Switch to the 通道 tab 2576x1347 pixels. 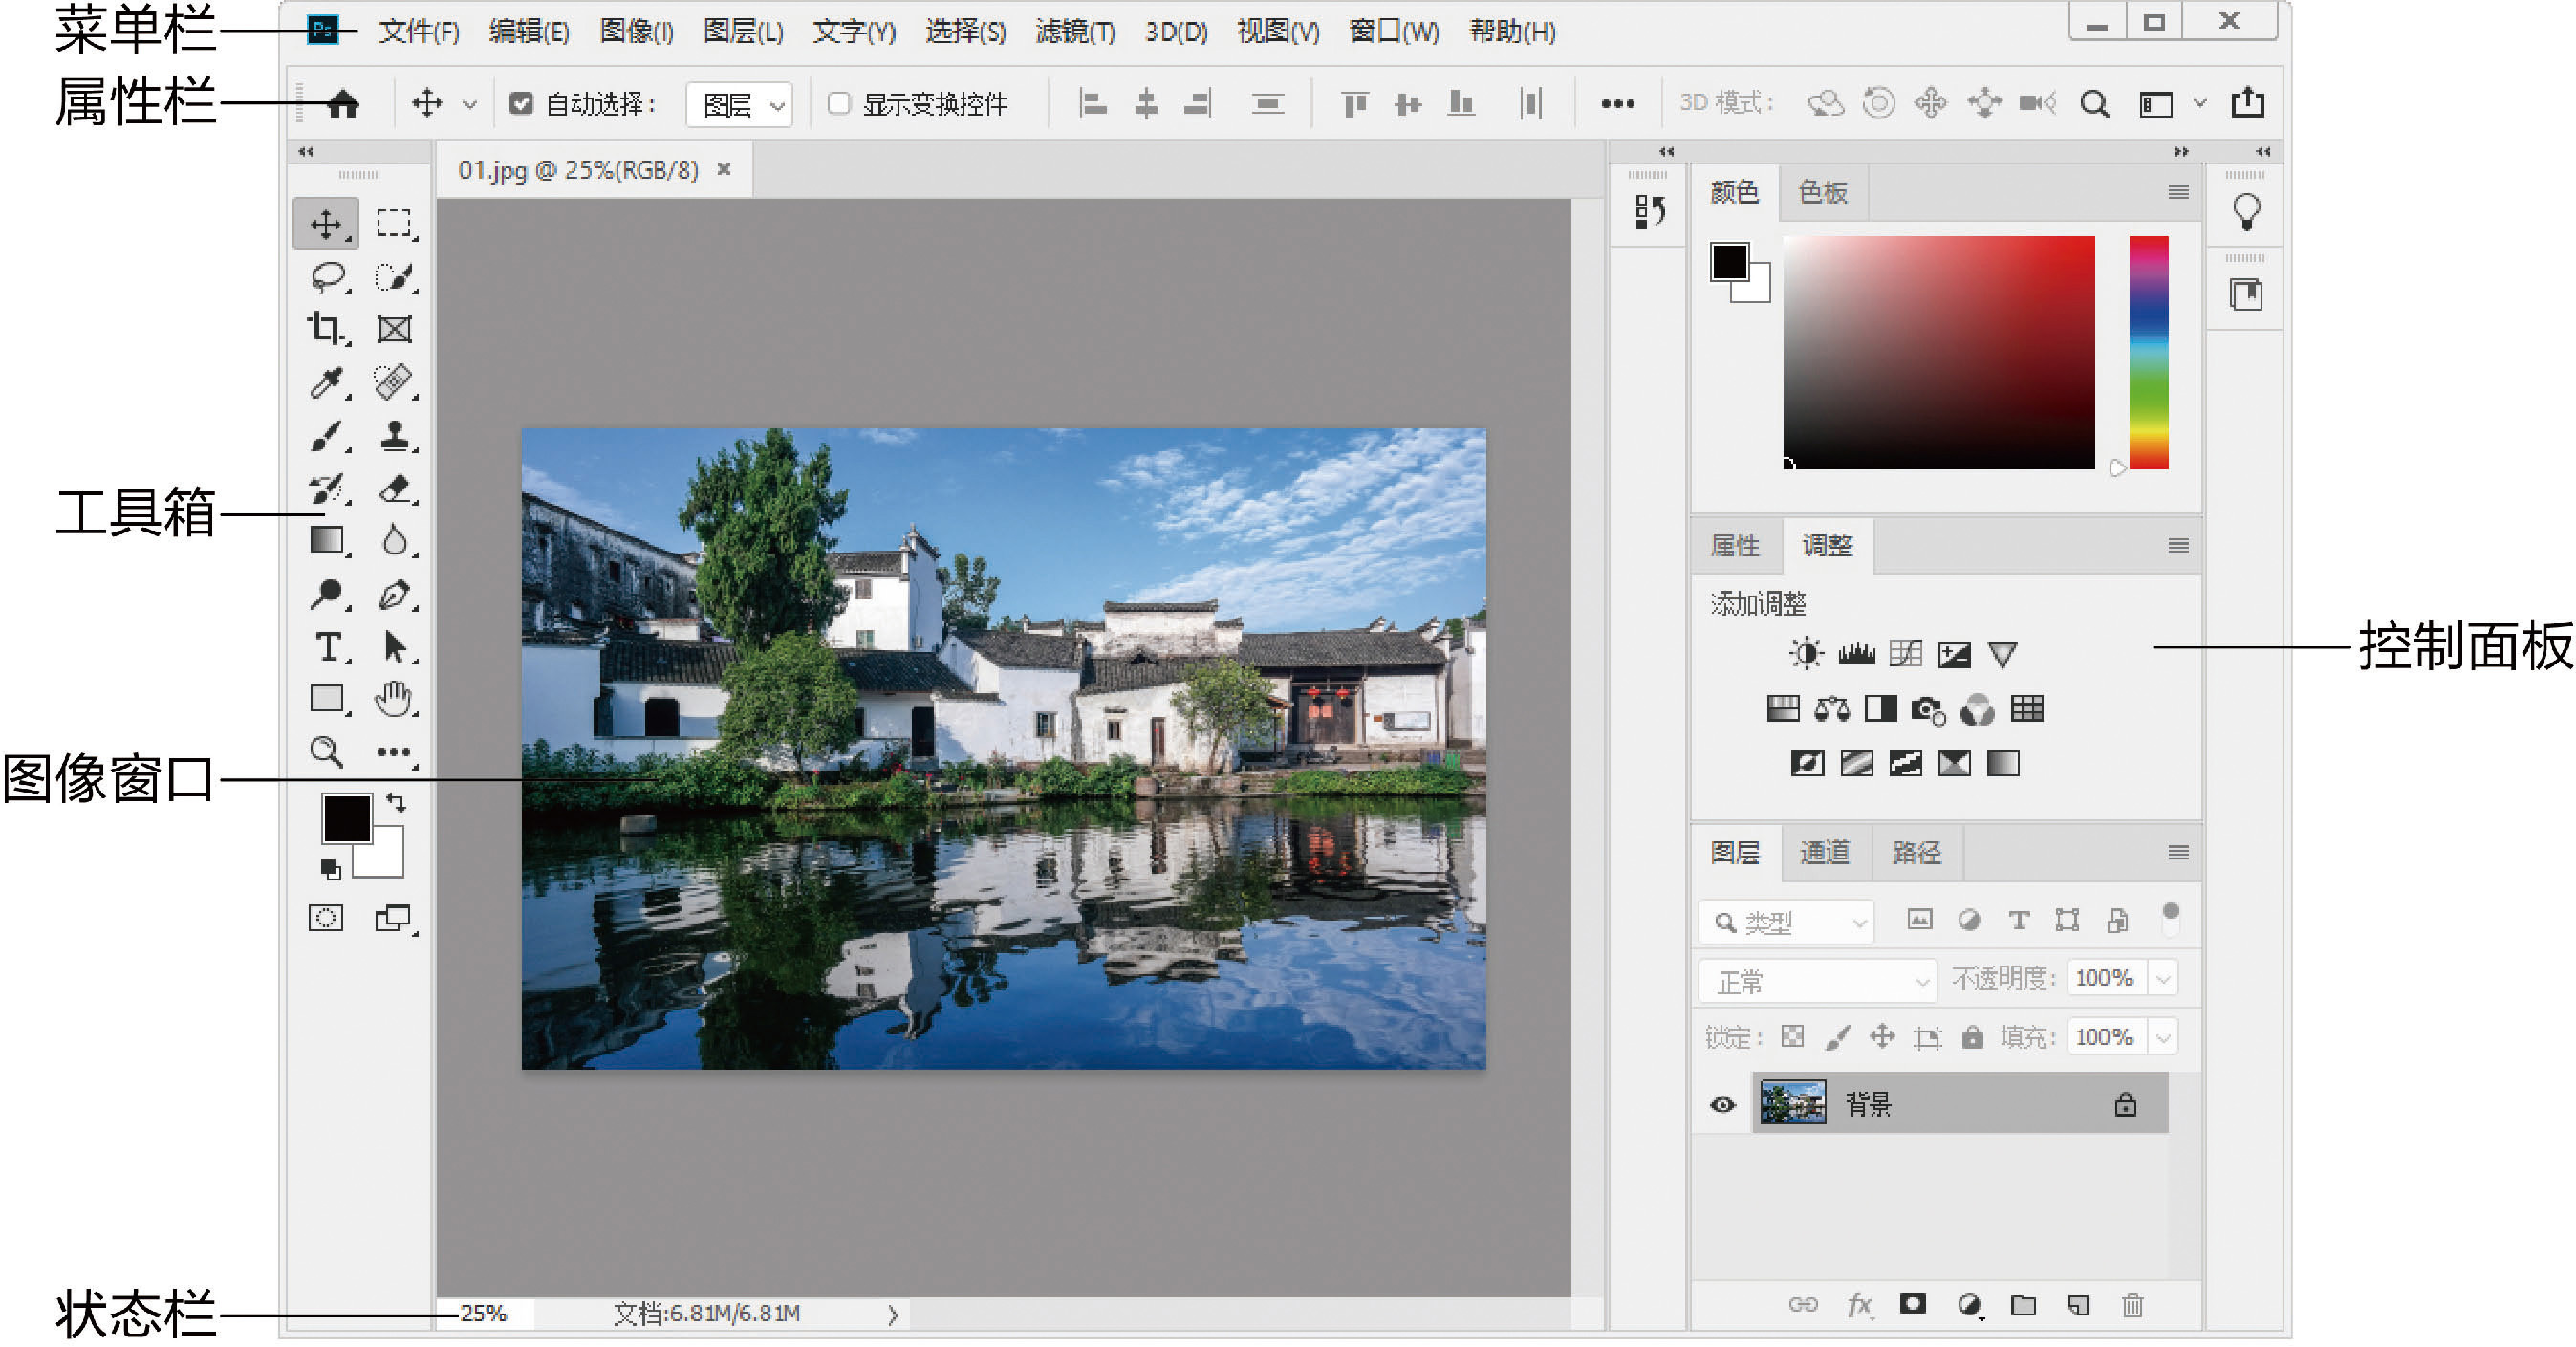tap(1824, 853)
